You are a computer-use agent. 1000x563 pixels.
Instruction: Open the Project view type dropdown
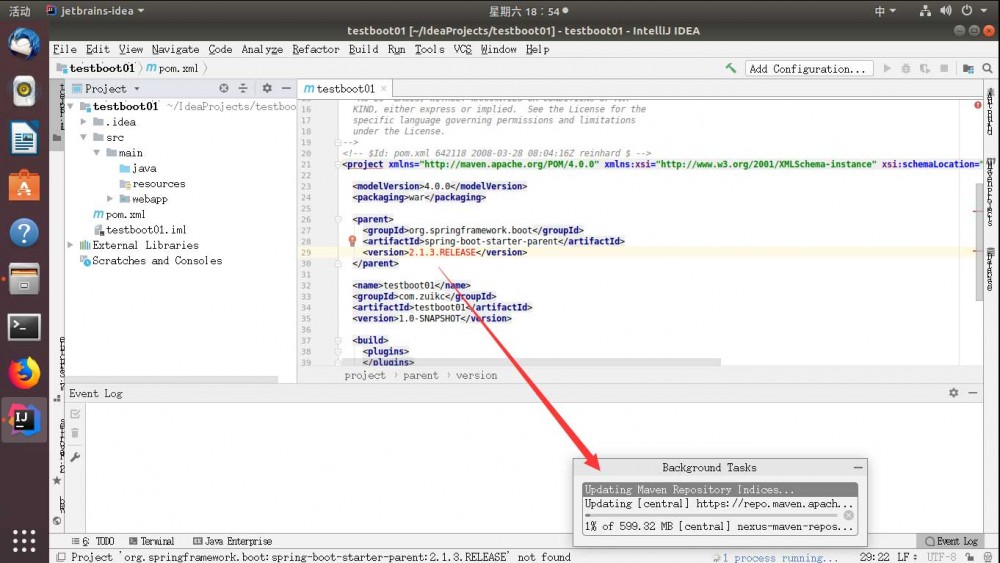pos(137,89)
